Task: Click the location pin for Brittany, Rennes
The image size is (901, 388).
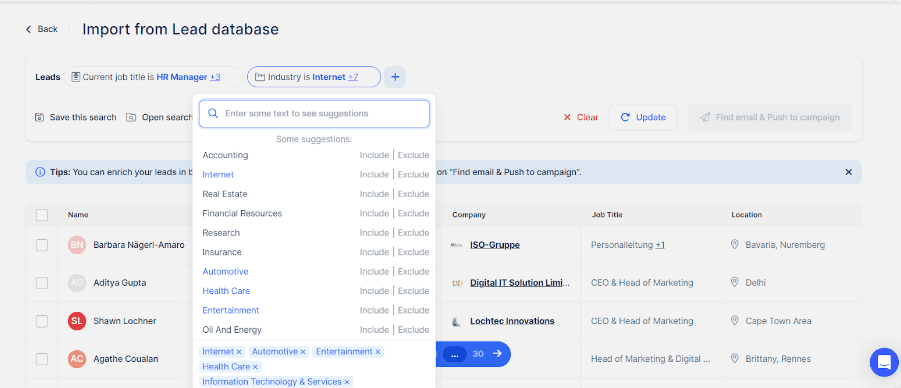Action: click(x=734, y=358)
